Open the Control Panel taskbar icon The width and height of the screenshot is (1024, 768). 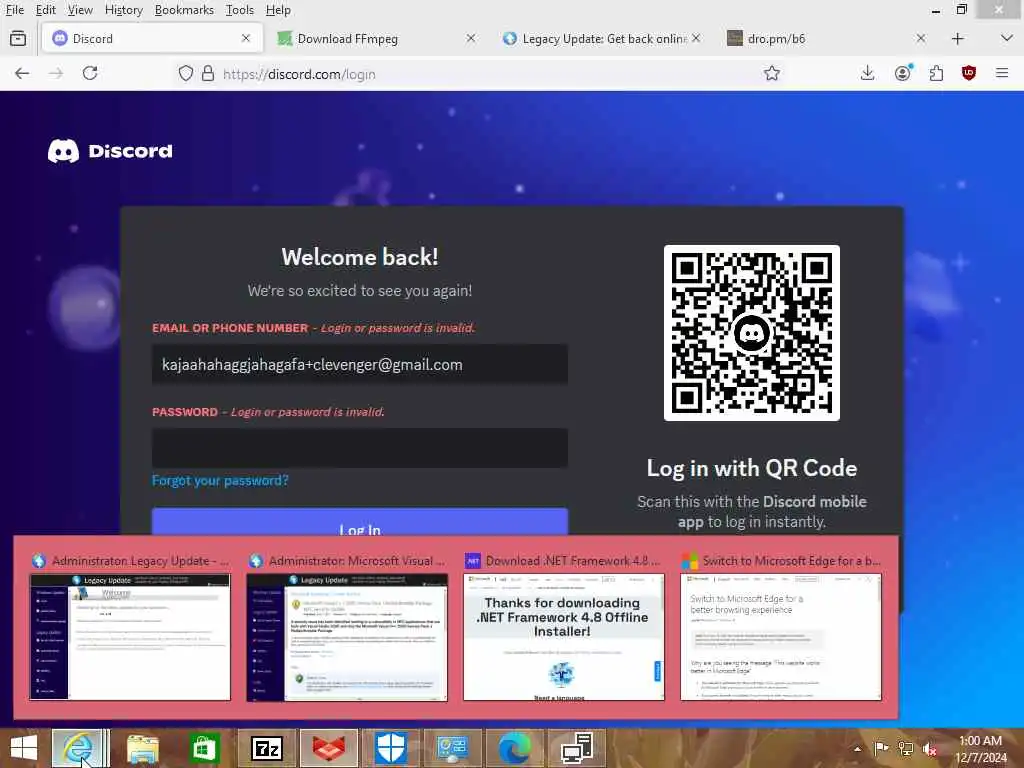click(453, 748)
